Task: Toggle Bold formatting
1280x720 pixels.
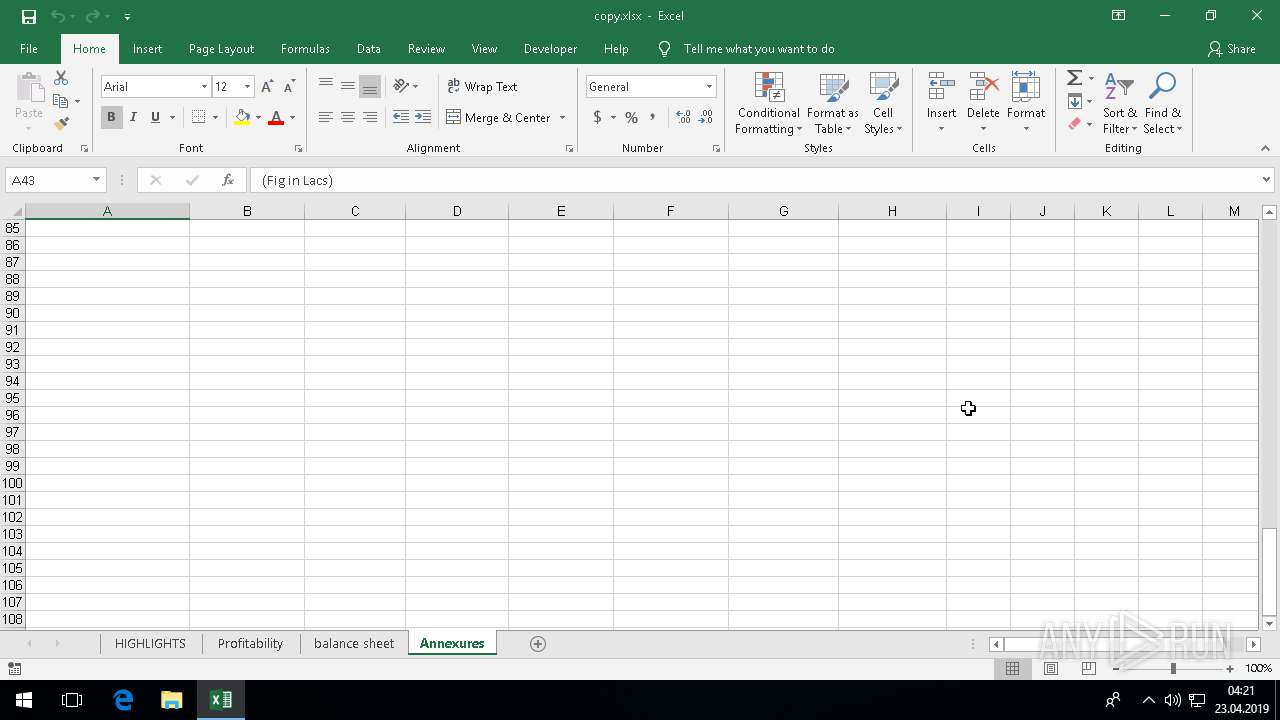Action: 111,117
